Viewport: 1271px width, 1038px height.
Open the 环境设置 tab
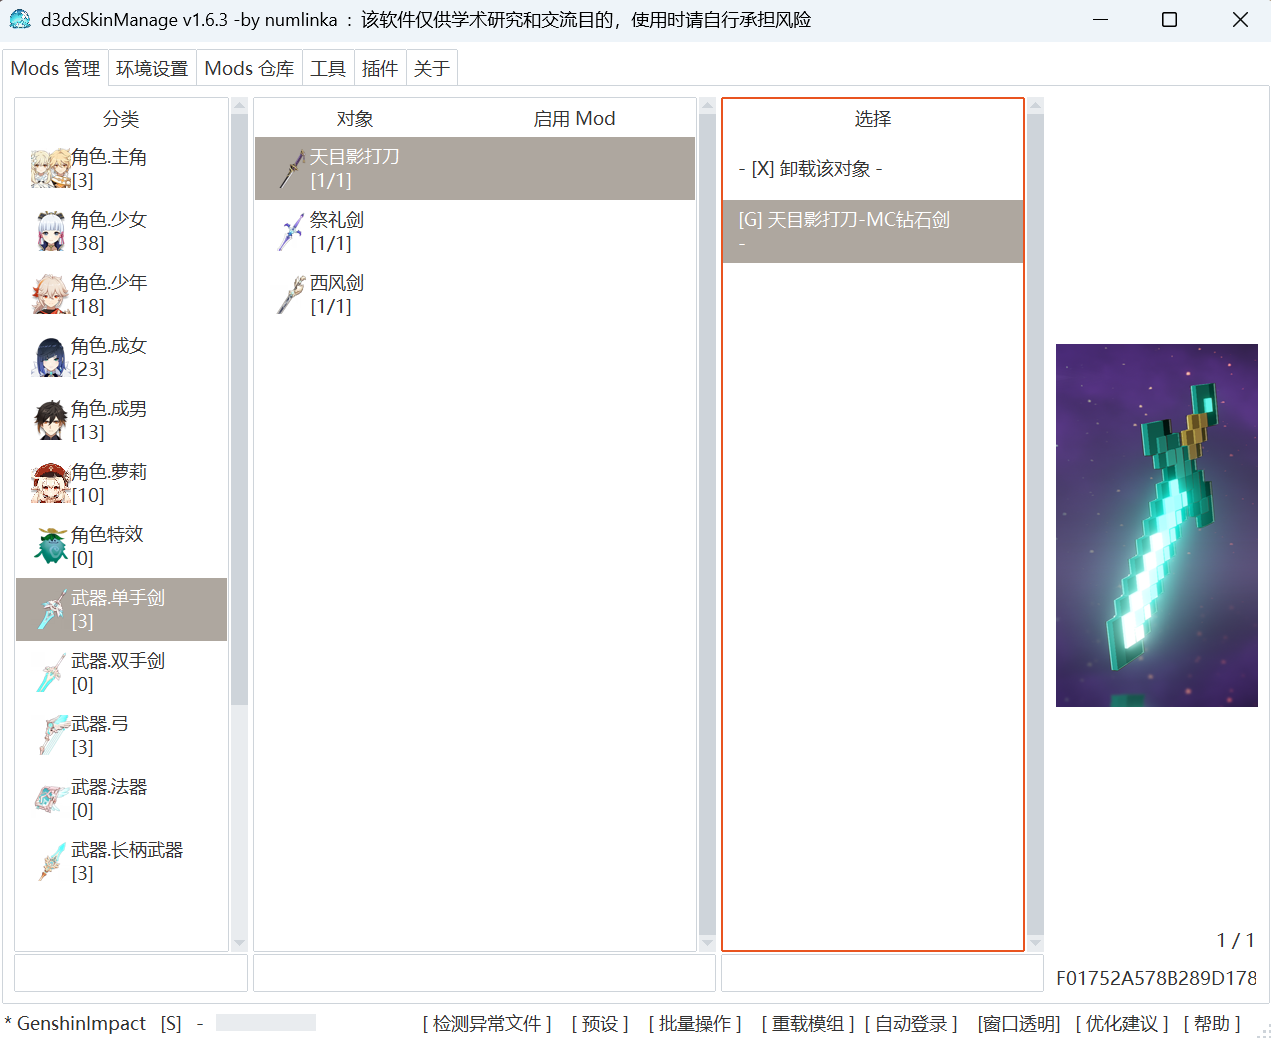(x=152, y=68)
